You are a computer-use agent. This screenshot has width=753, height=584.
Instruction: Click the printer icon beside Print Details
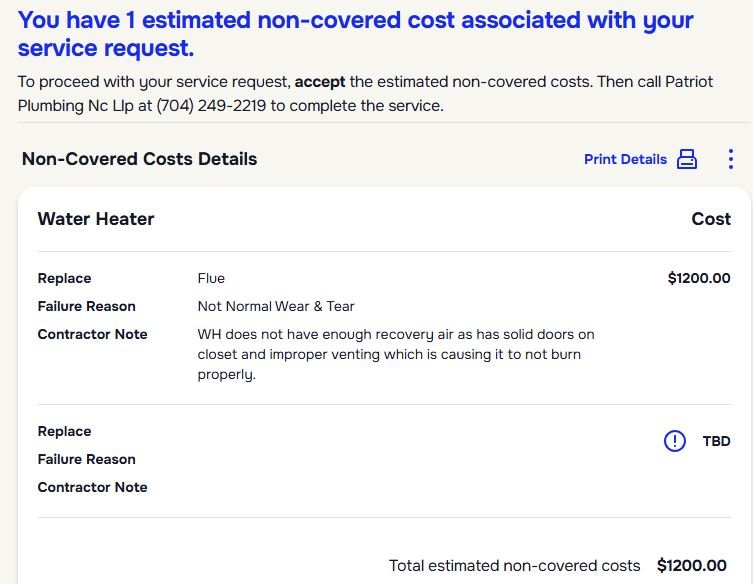click(687, 159)
